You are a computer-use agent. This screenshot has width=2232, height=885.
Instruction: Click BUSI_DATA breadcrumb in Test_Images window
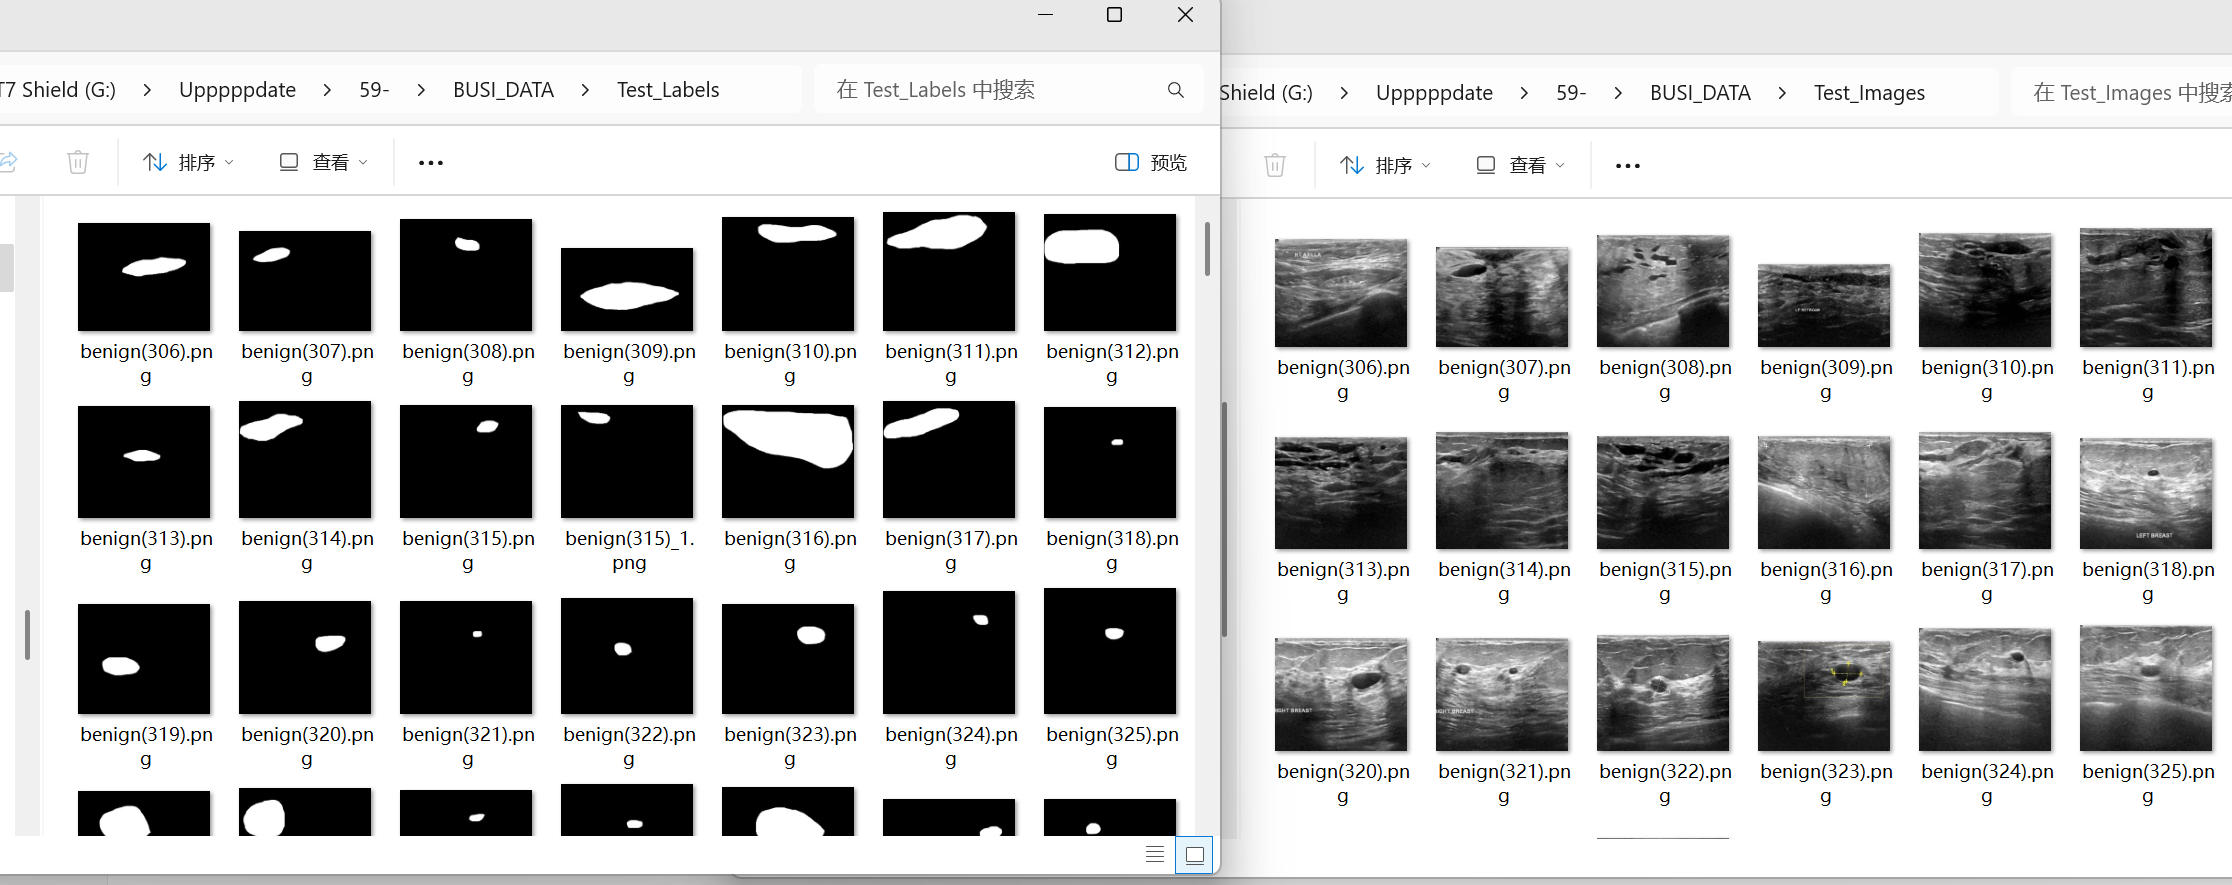[x=1700, y=93]
